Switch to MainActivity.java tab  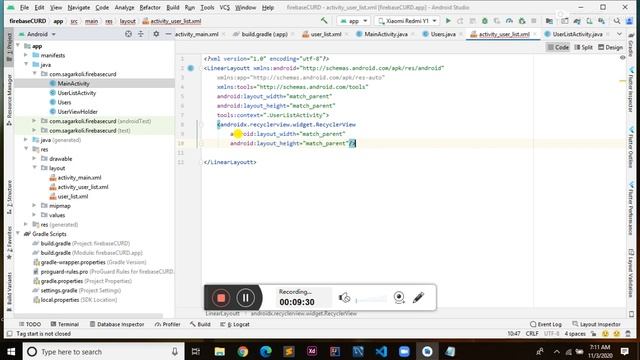coord(385,34)
